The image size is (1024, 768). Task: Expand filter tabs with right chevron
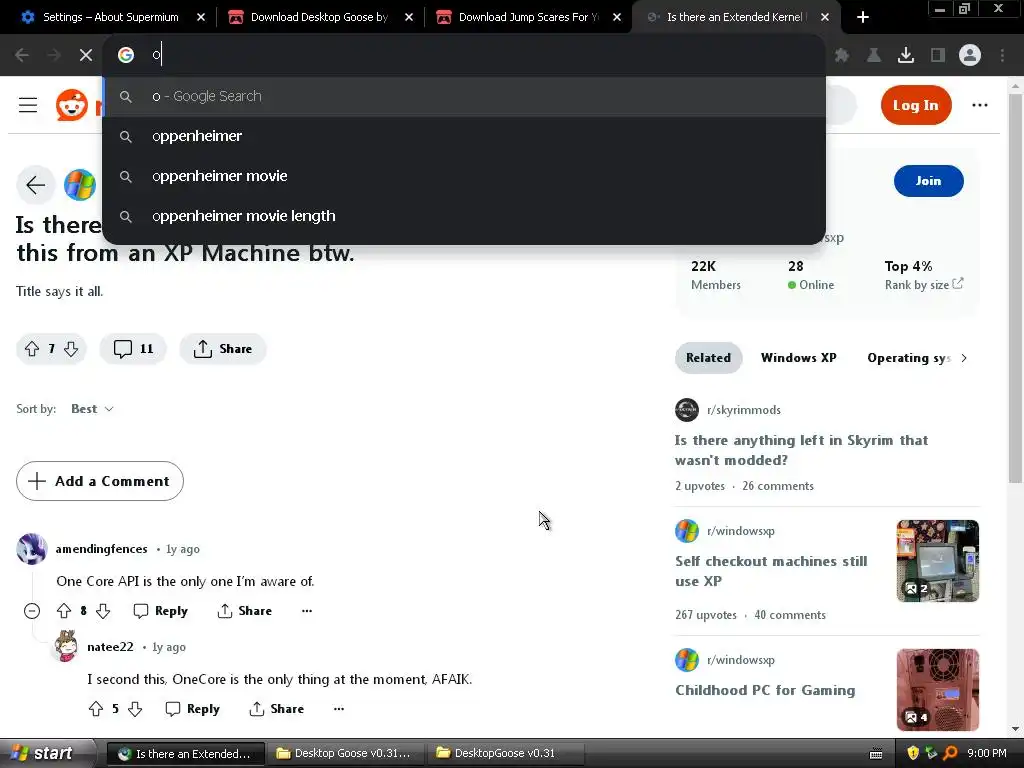click(x=964, y=358)
